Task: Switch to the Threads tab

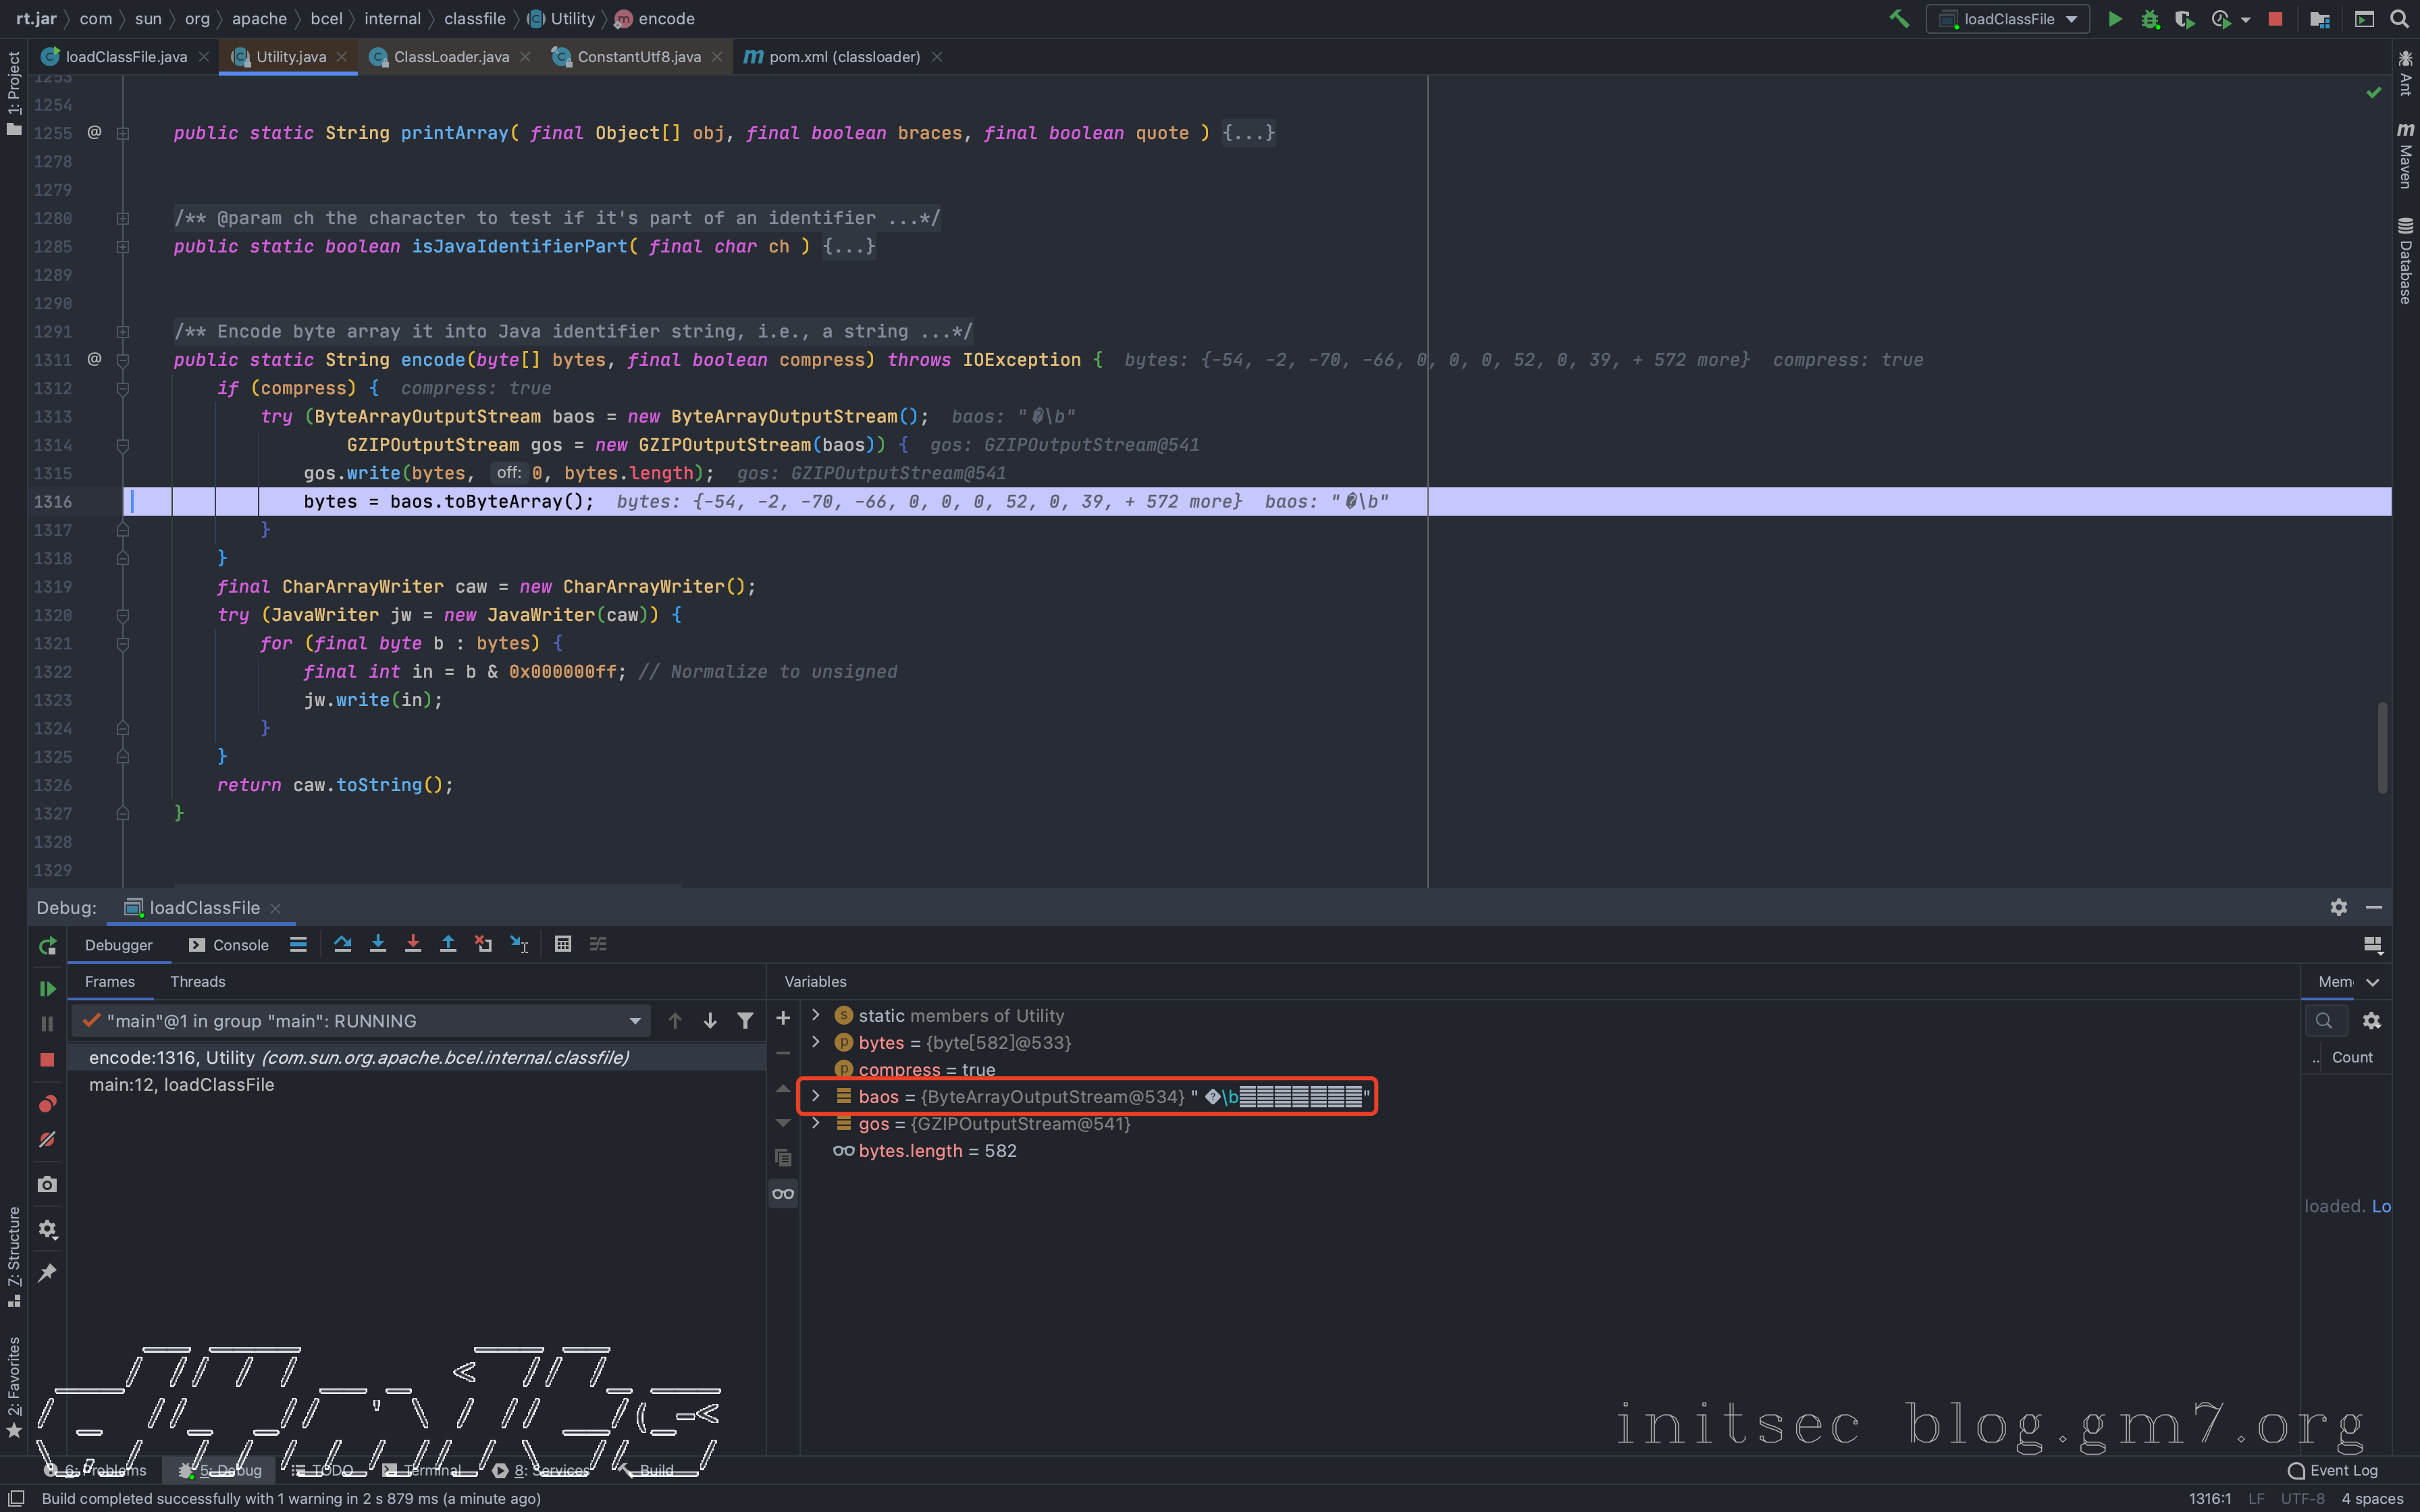Action: tap(197, 981)
